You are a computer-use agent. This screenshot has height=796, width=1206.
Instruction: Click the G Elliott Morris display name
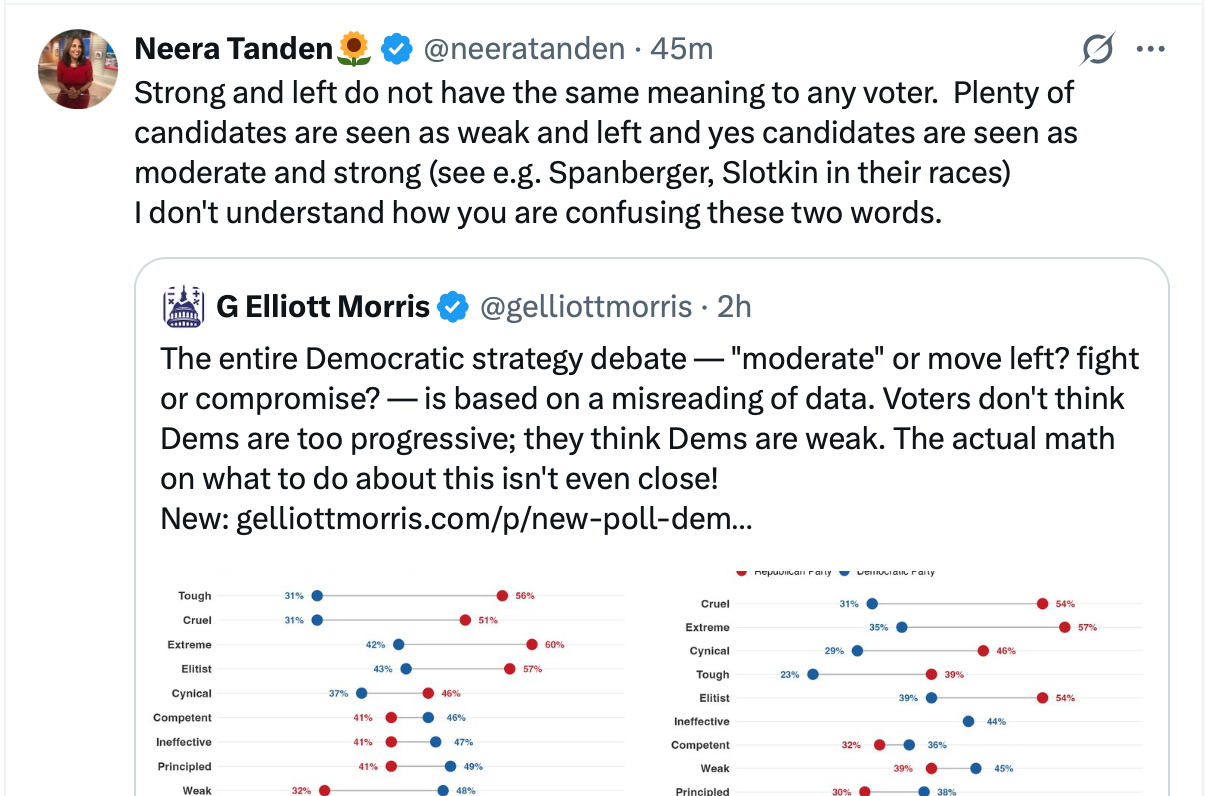click(x=323, y=307)
